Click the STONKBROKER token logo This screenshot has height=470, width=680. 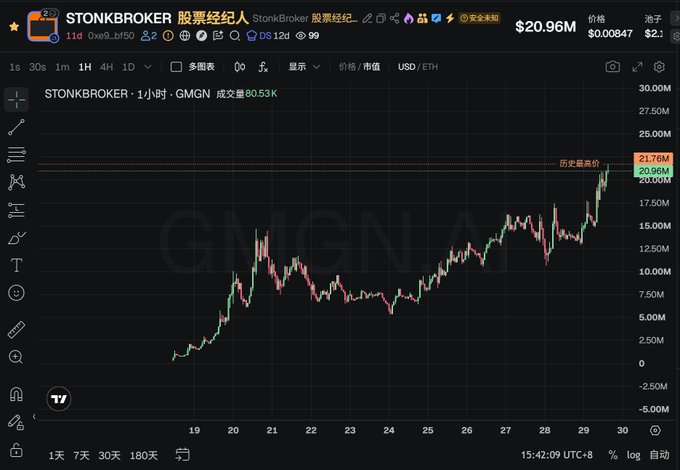42,26
